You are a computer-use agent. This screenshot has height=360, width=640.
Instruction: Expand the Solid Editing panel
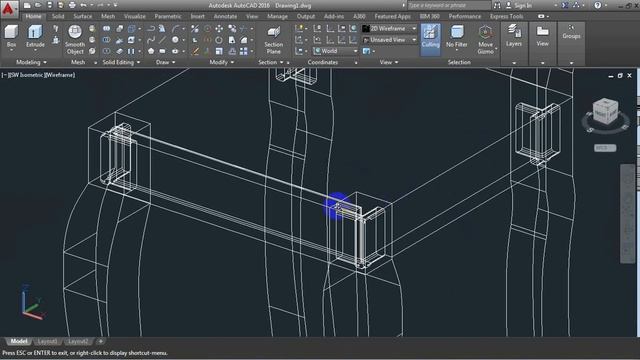[121, 62]
